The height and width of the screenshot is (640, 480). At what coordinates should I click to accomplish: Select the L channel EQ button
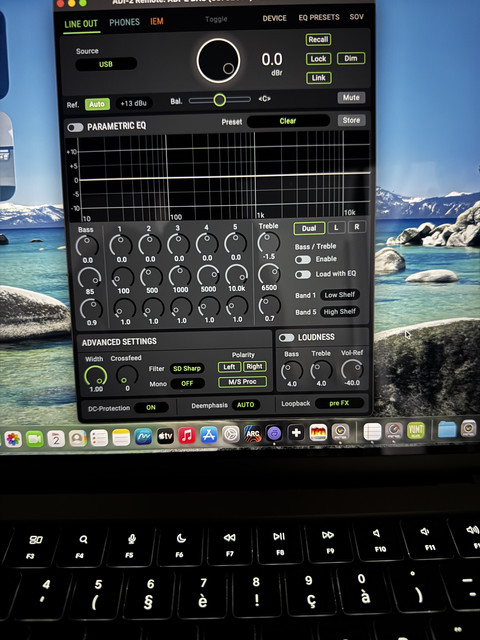pos(336,227)
